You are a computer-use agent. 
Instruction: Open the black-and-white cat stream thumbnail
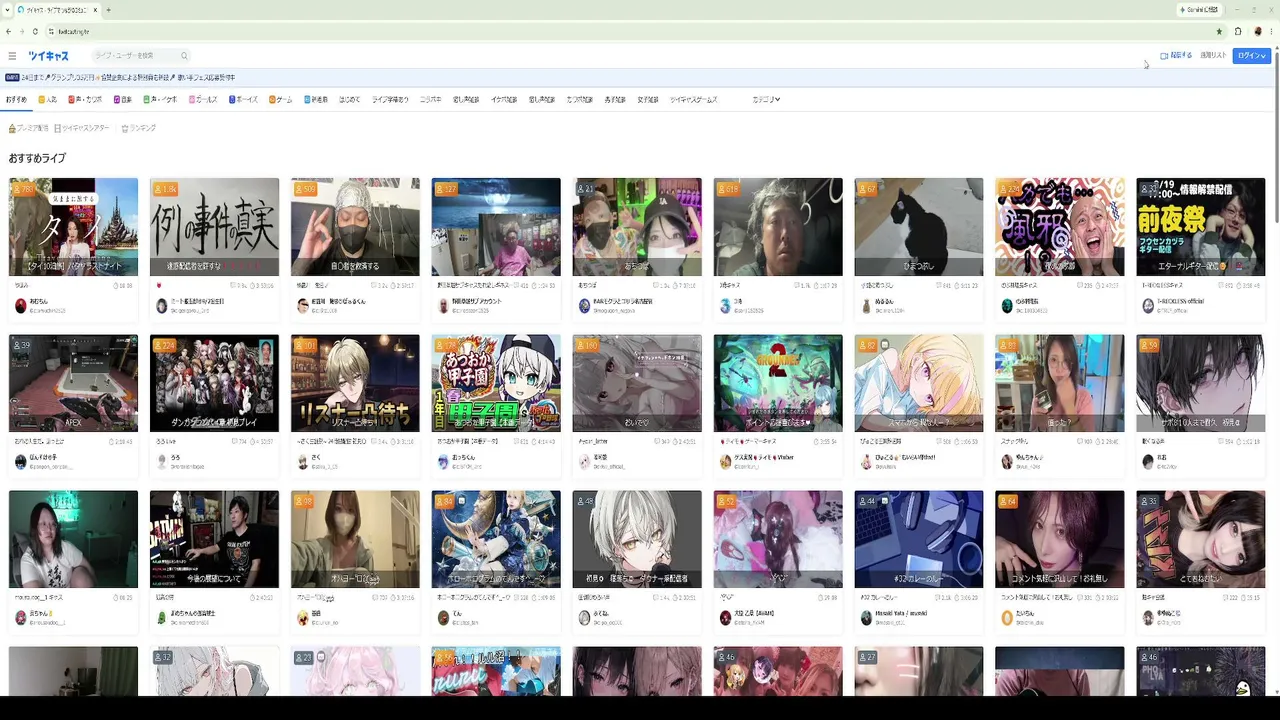(919, 227)
